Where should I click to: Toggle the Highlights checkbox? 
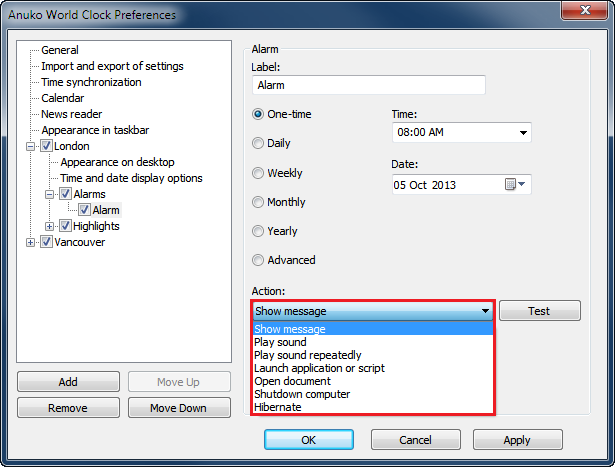pyautogui.click(x=66, y=226)
